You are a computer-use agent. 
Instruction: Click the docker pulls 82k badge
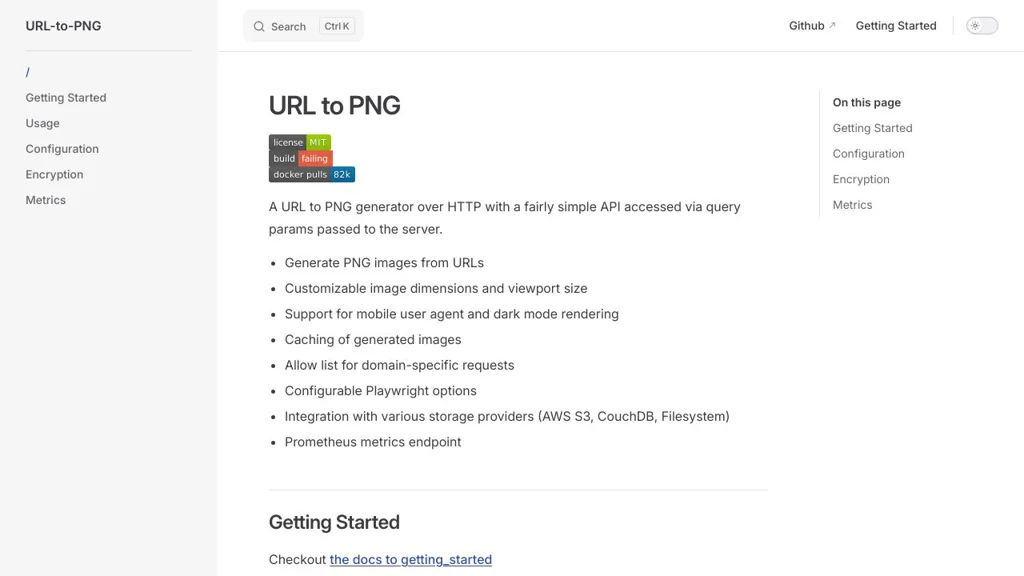311,174
